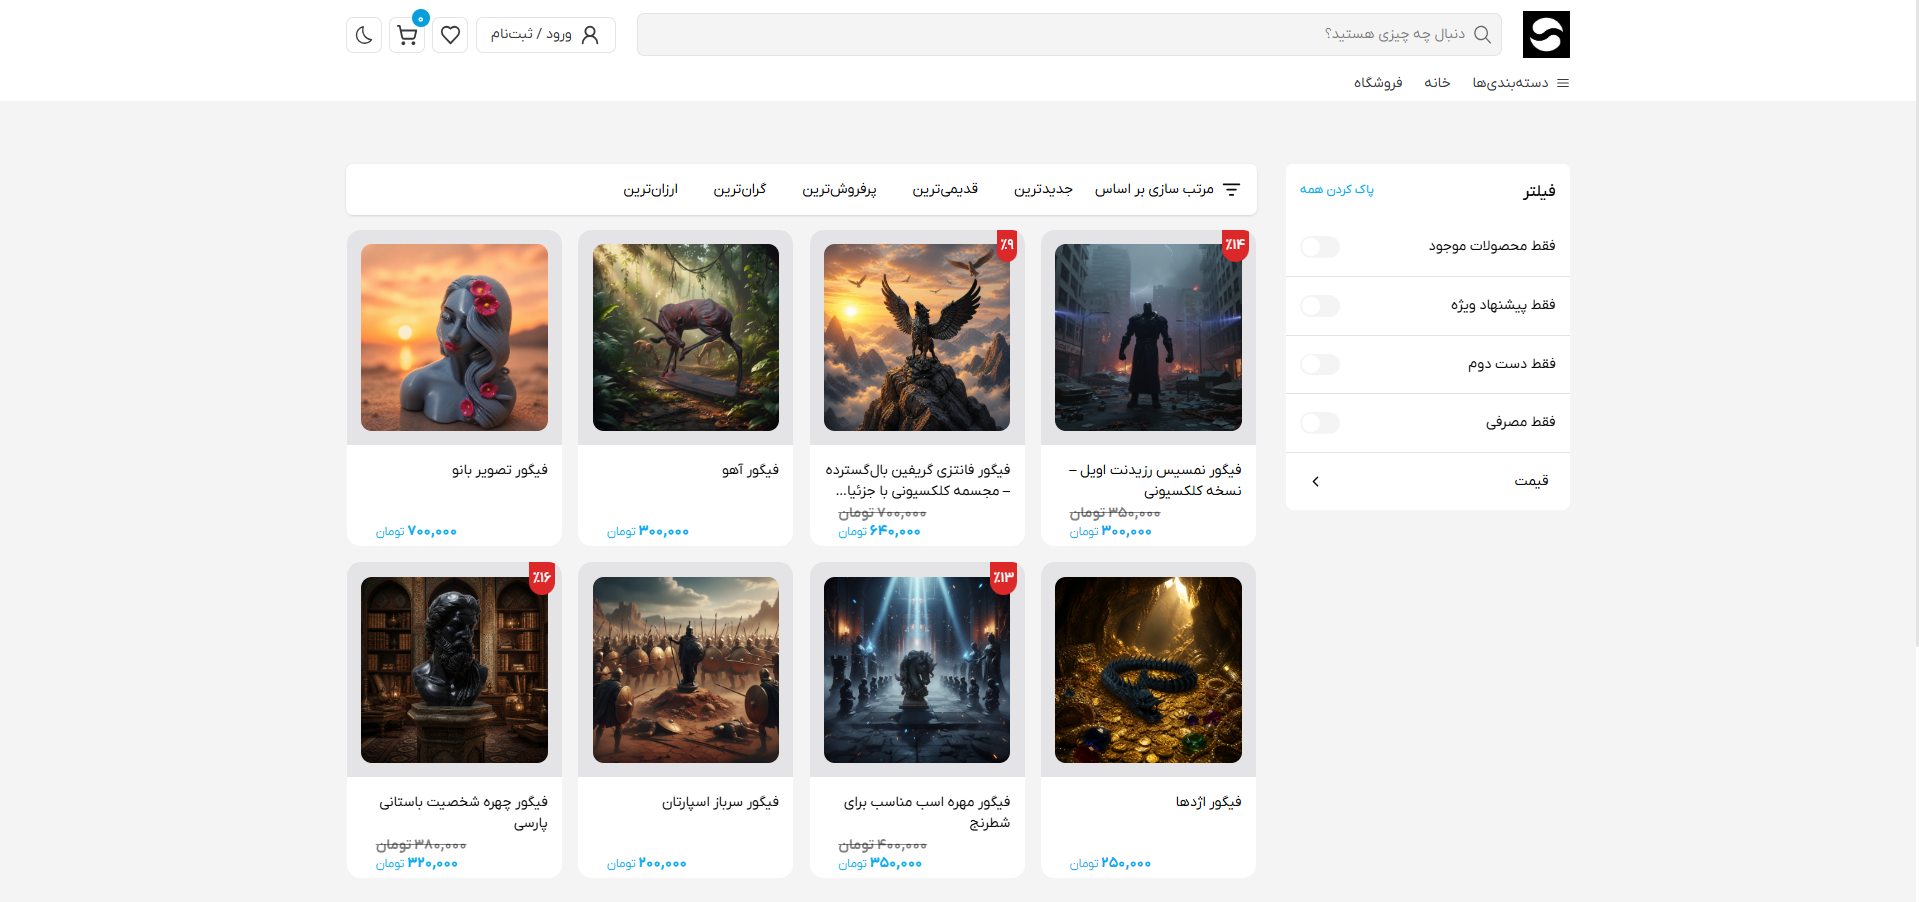This screenshot has height=902, width=1919.
Task: Sort by پرفروش‌ترین
Action: click(839, 189)
